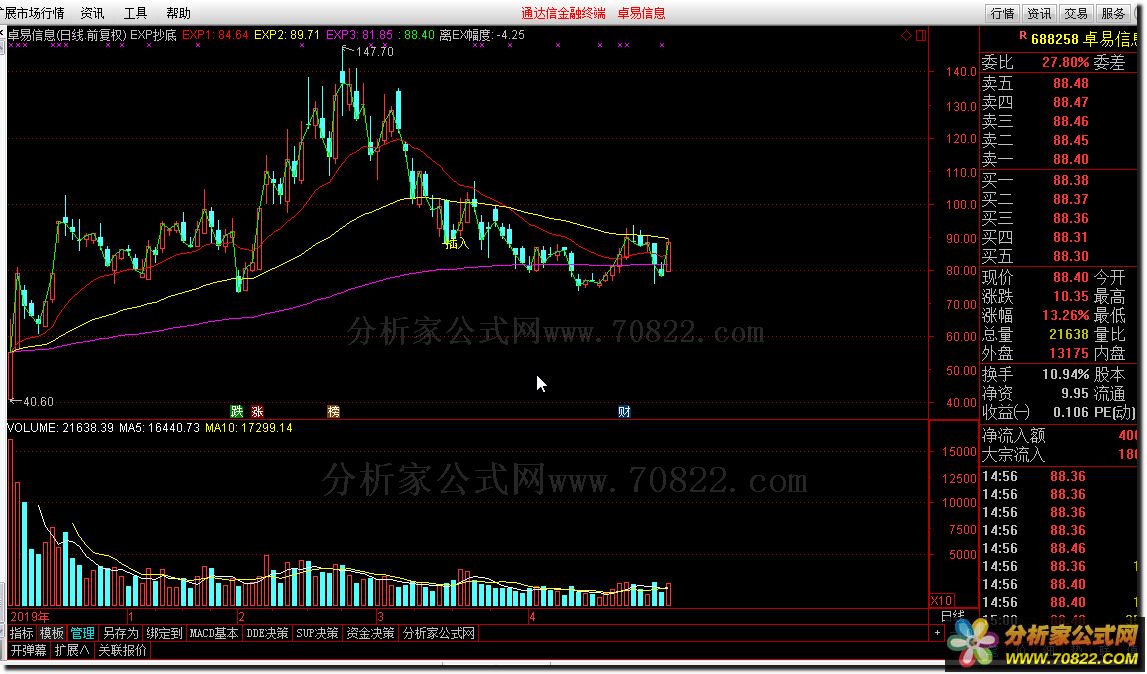Click the 榜 marker below chart

pos(334,411)
